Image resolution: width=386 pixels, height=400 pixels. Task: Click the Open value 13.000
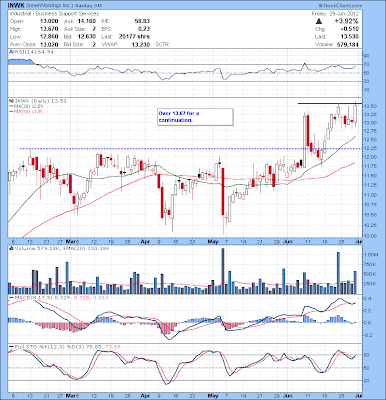point(49,21)
